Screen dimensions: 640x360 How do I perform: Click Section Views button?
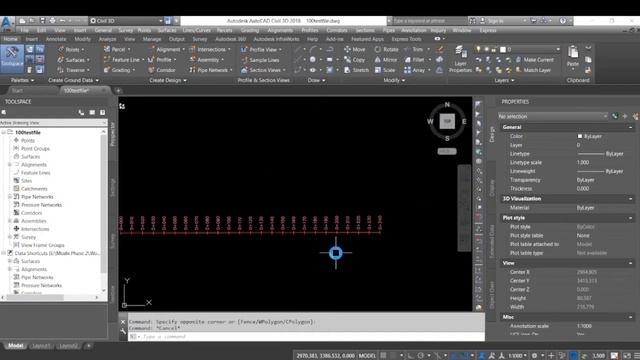tap(262, 70)
